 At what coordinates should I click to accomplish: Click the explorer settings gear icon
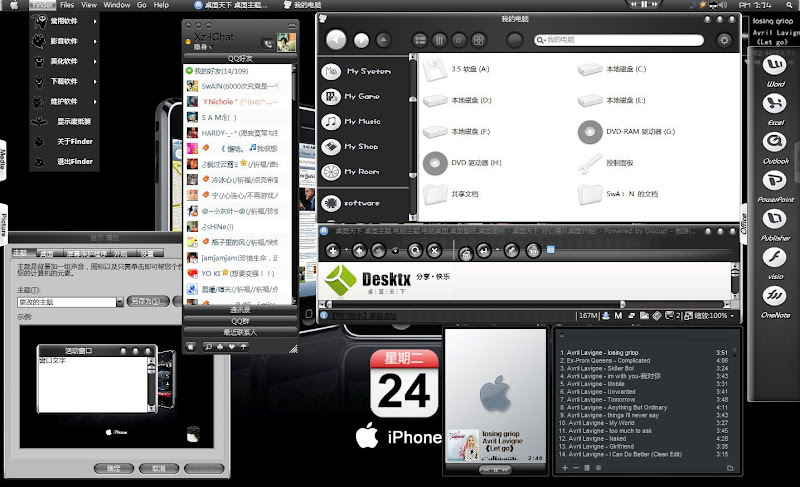point(724,40)
